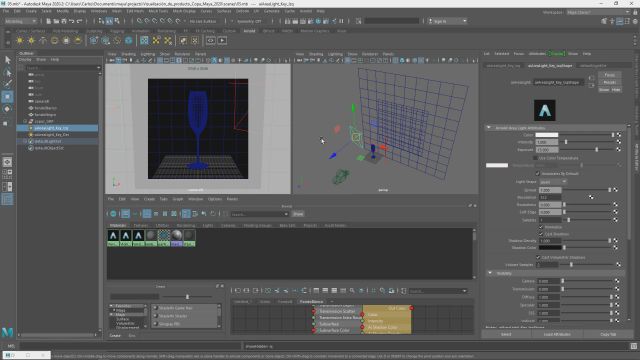Screen dimensions: 640x360
Task: Click the Save Scene icon
Action: (x=64, y=21)
